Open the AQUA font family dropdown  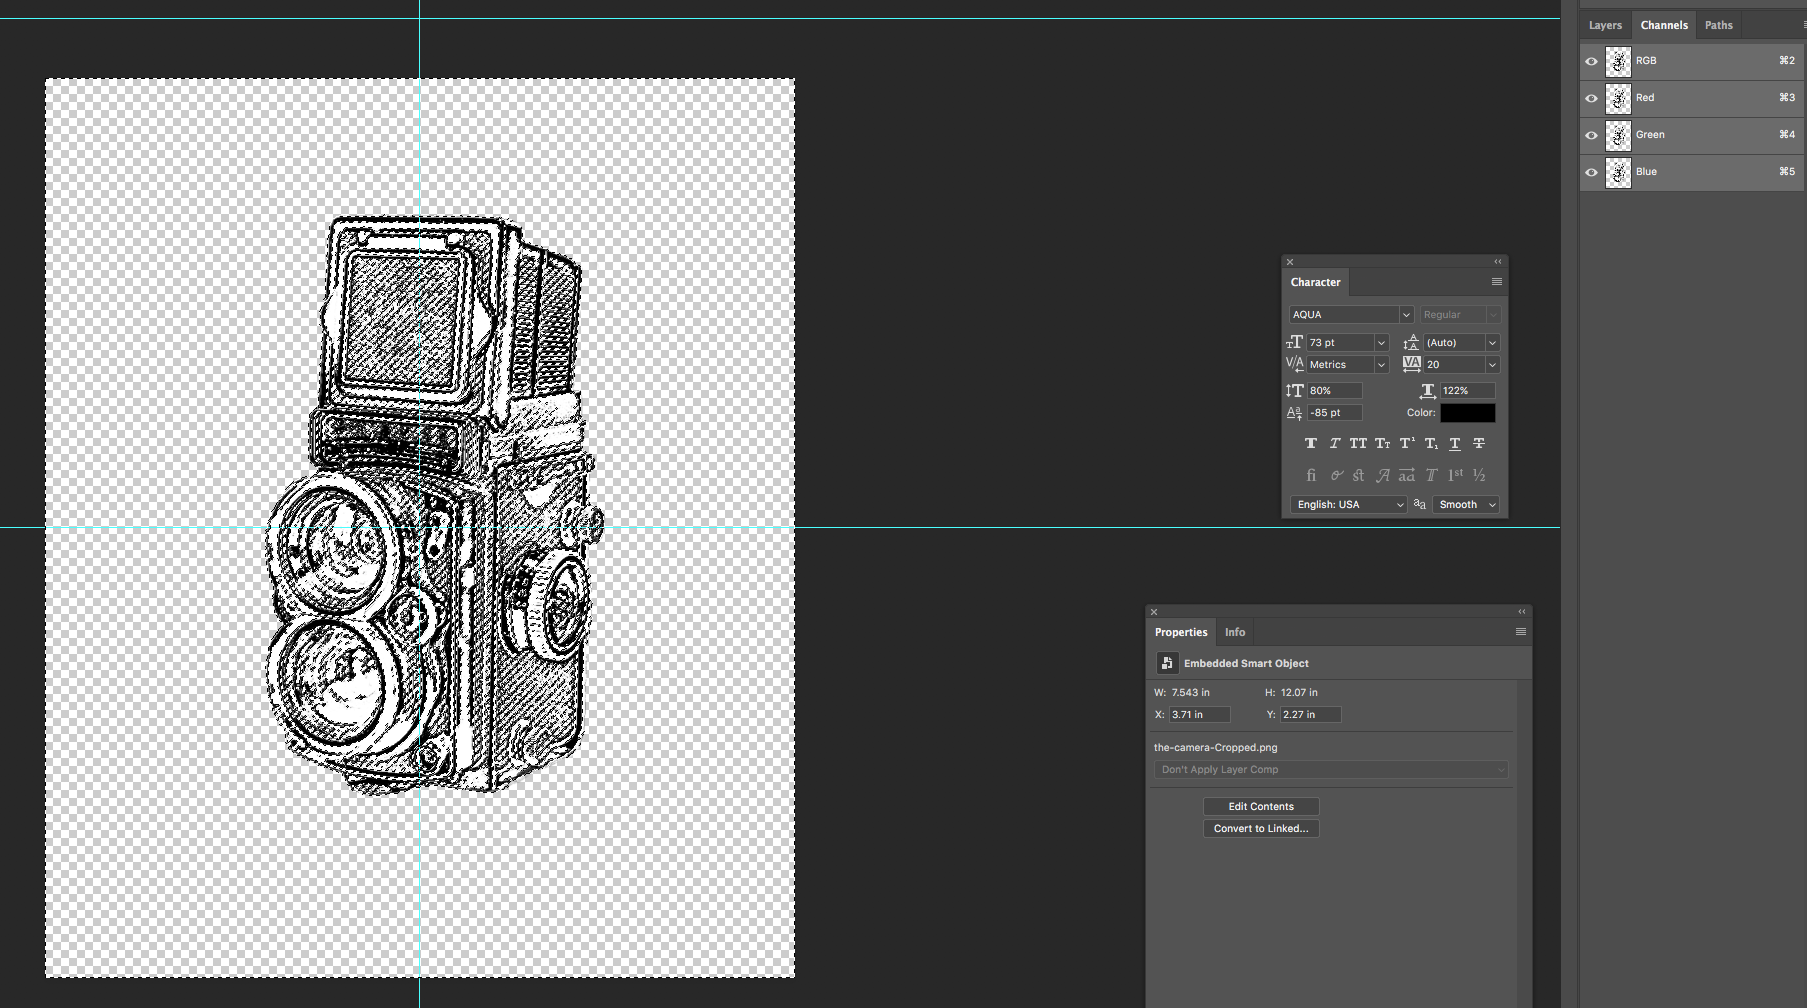[1405, 315]
